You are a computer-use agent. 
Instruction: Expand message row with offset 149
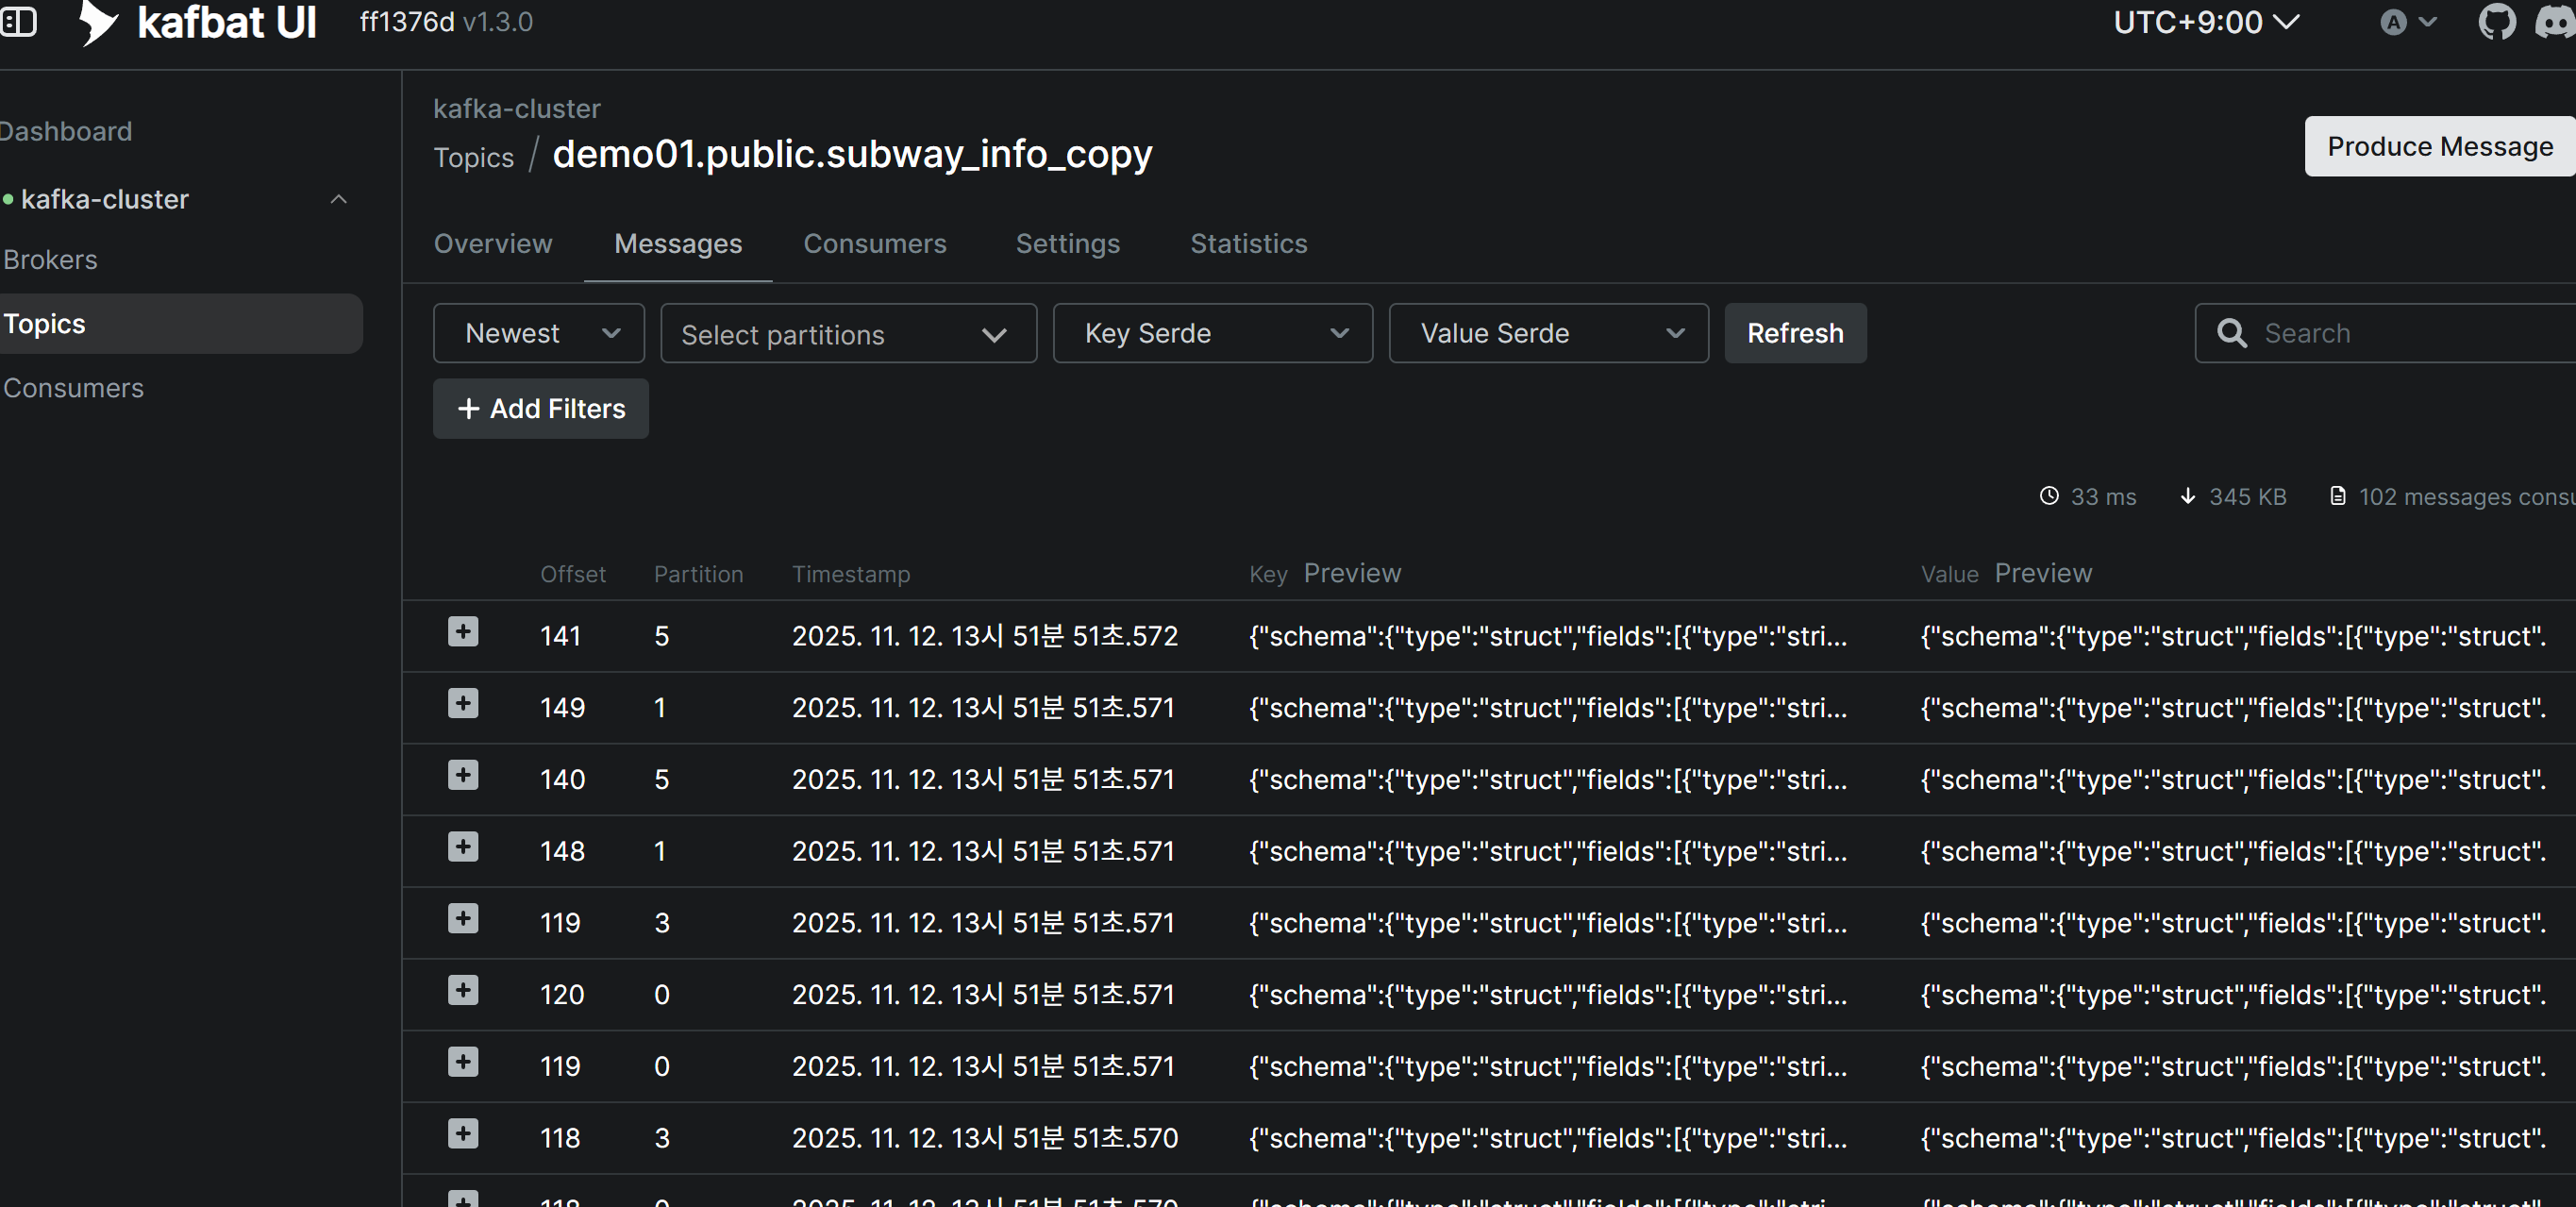(463, 704)
